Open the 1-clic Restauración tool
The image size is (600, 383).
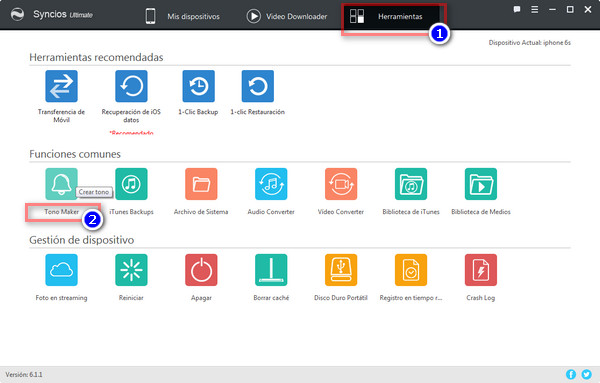[258, 86]
